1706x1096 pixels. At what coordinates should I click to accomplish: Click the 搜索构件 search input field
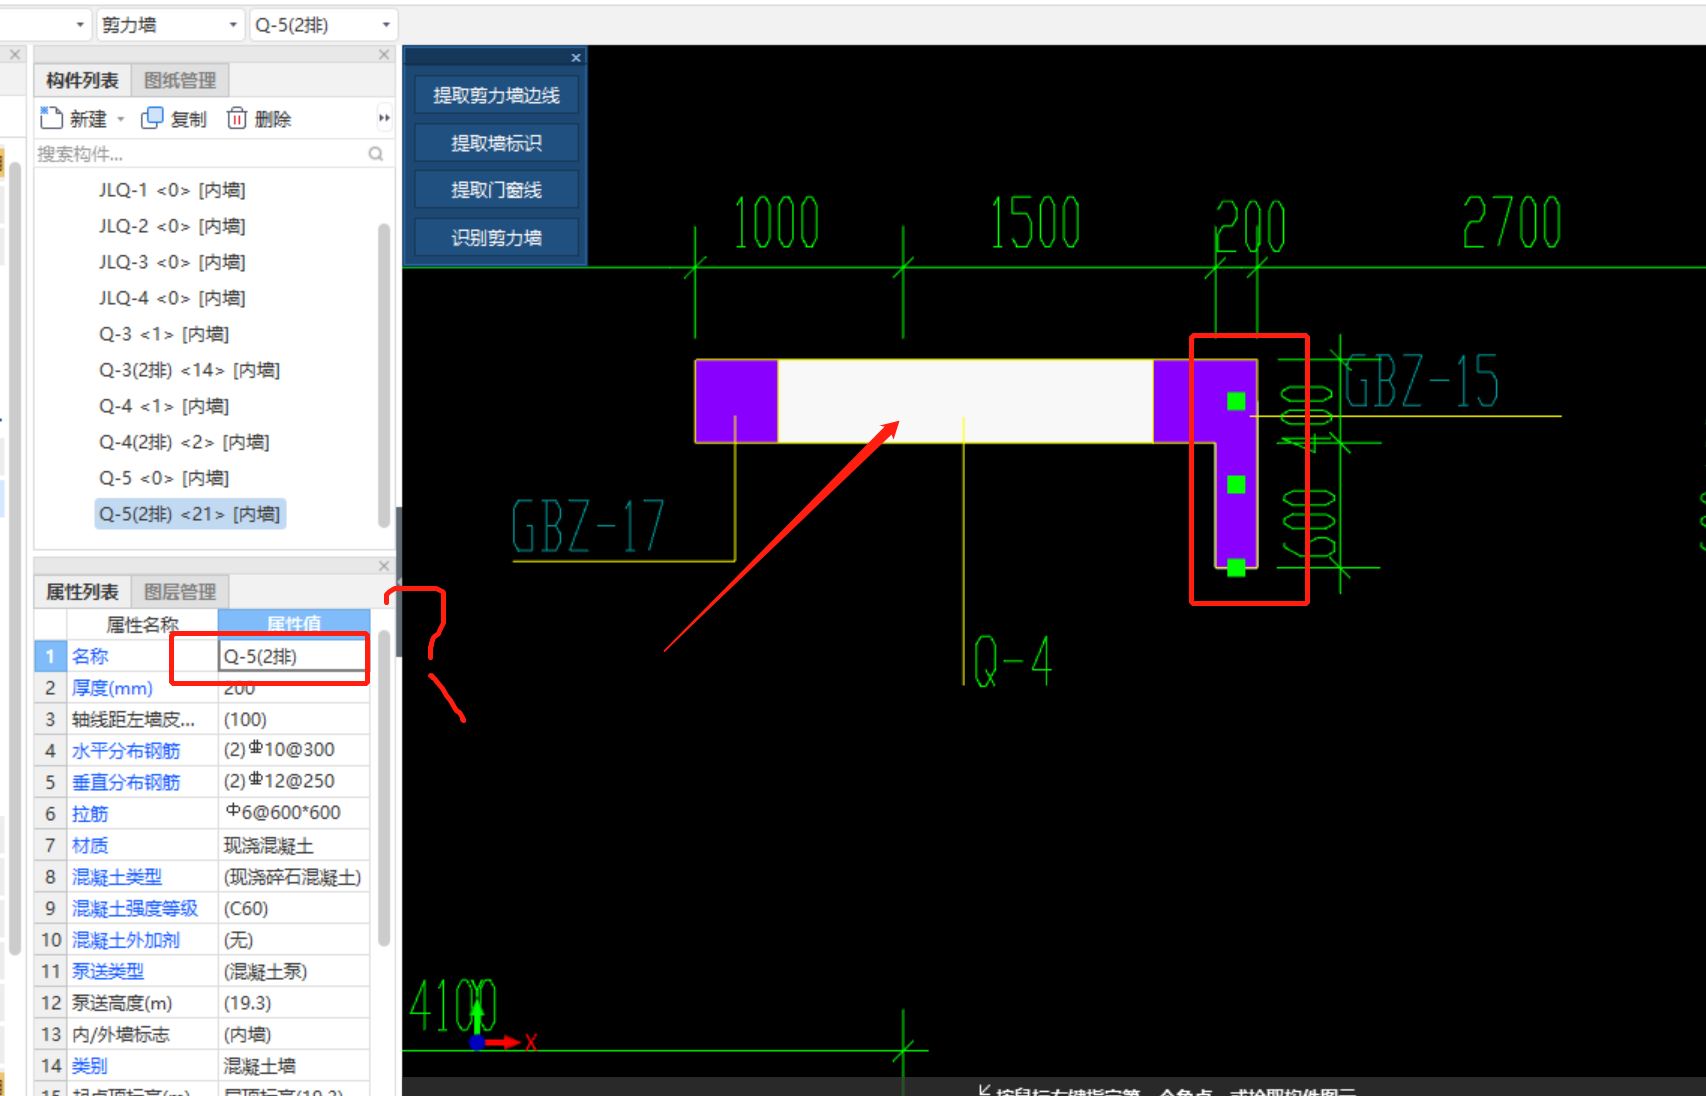click(200, 154)
